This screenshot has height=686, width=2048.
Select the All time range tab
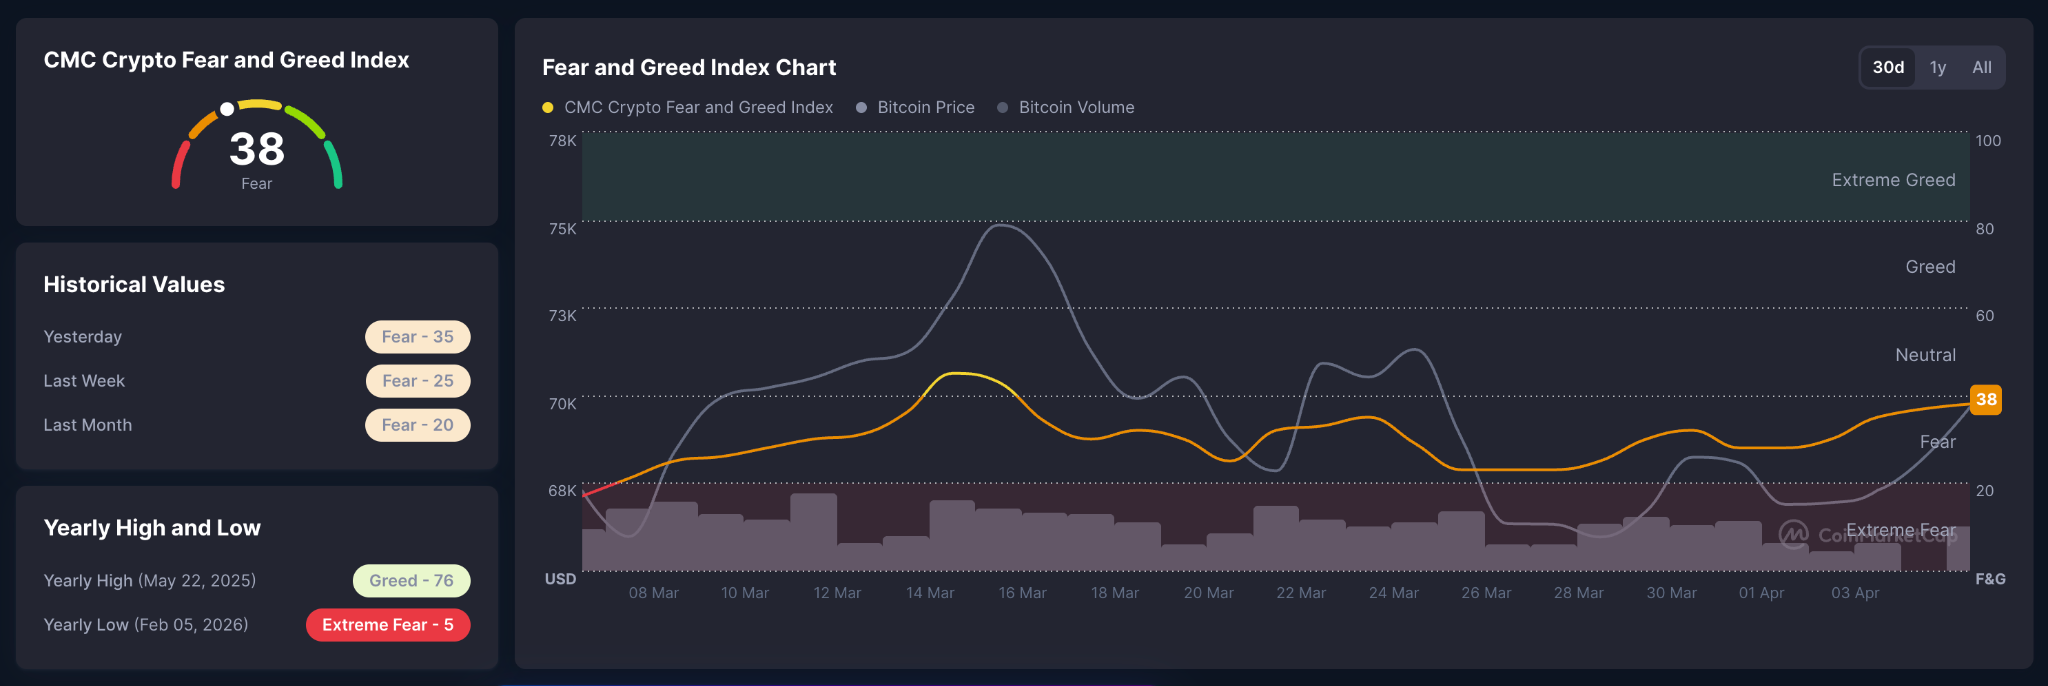pos(1982,67)
